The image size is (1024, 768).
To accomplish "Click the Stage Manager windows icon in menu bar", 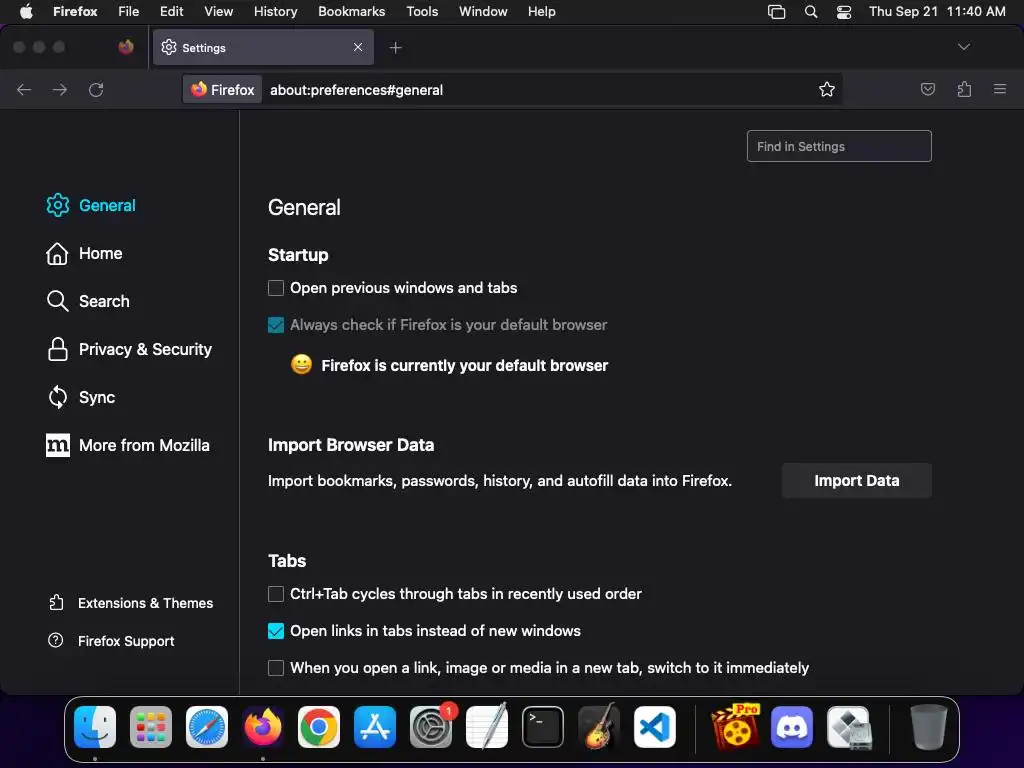I will click(776, 11).
